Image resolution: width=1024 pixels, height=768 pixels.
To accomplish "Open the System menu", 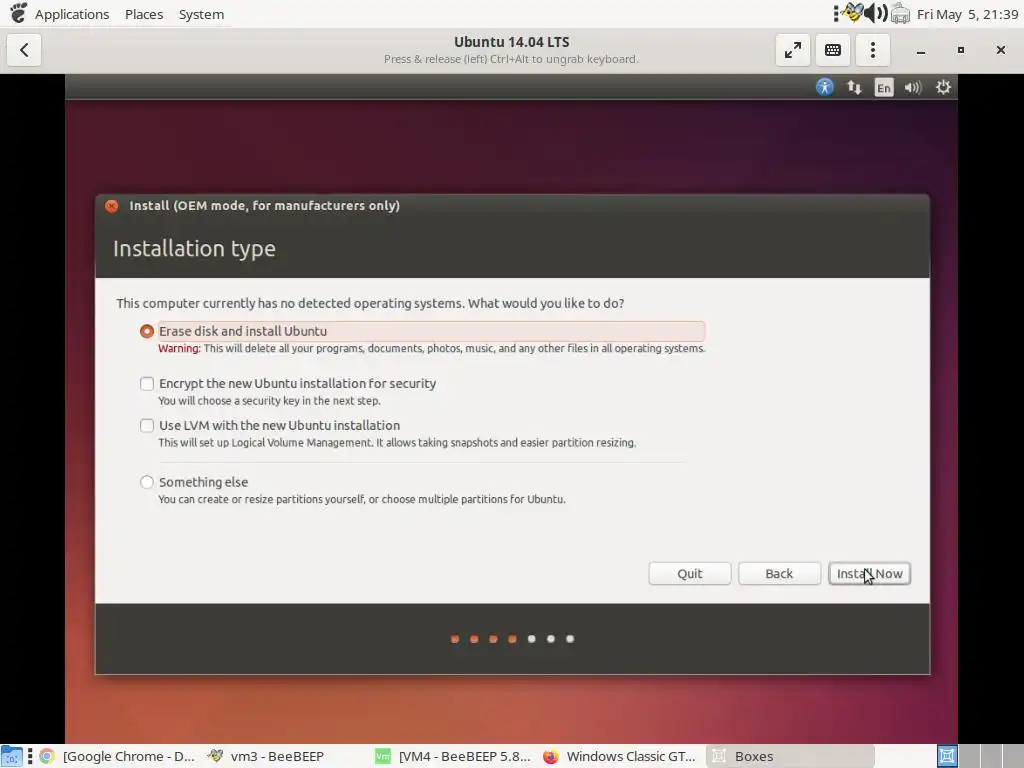I will [x=201, y=14].
